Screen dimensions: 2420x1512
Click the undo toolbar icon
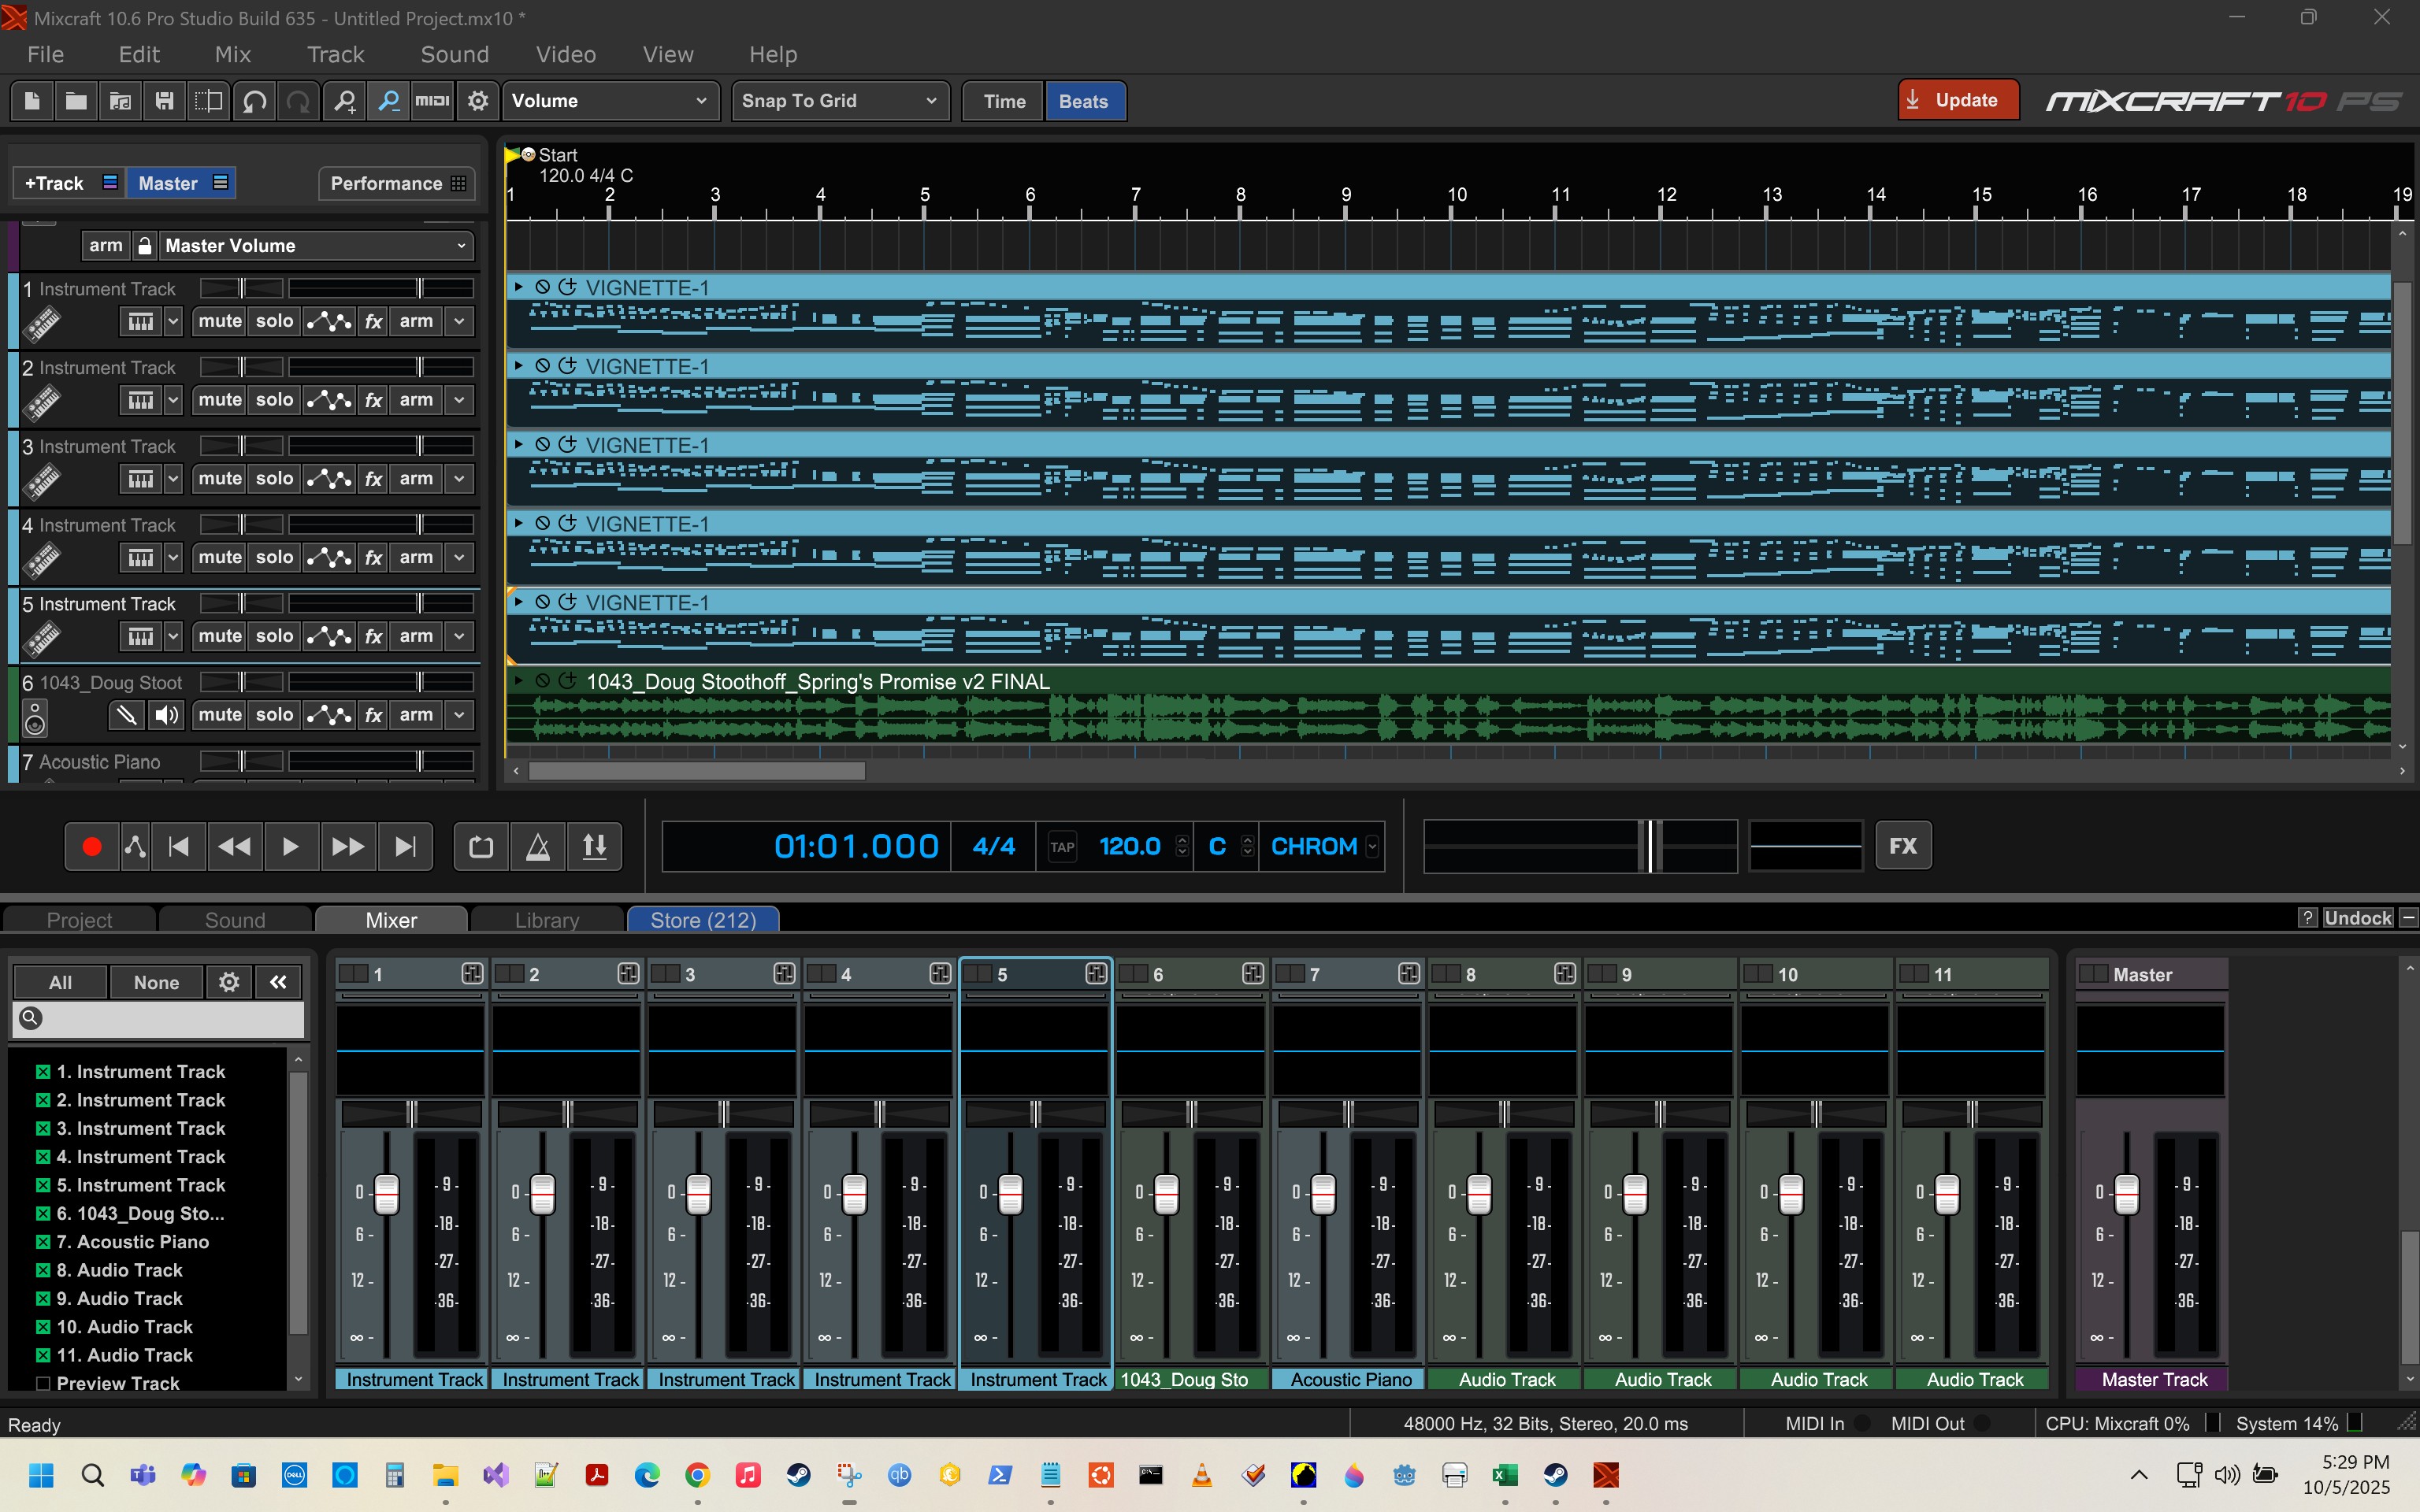click(254, 101)
